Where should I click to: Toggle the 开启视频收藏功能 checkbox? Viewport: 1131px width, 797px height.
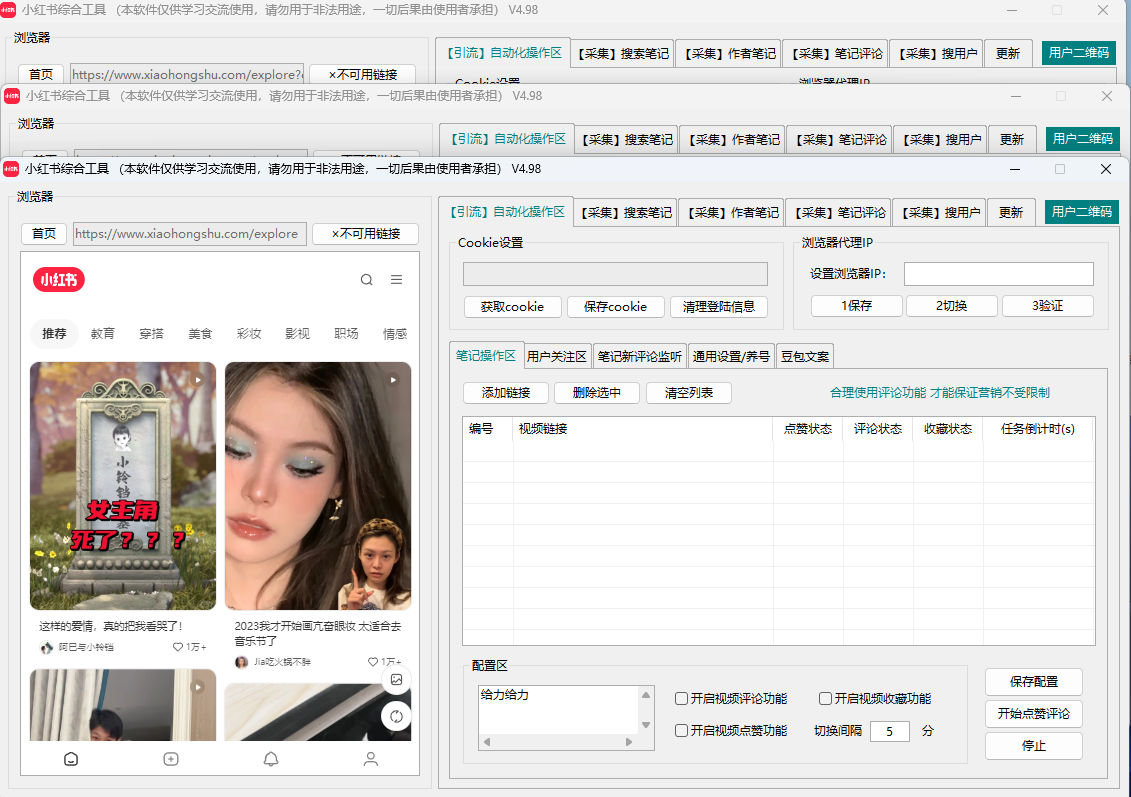(825, 699)
